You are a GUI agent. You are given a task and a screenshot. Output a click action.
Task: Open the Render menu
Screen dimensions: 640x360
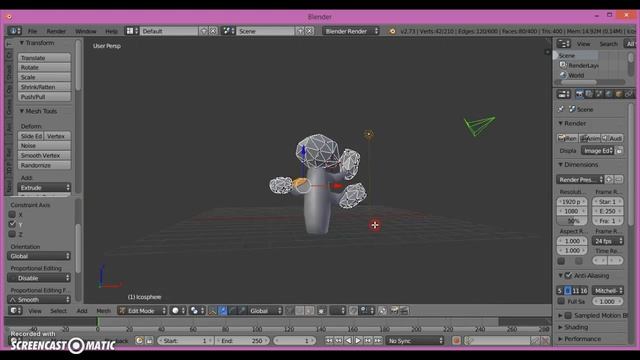(x=56, y=31)
